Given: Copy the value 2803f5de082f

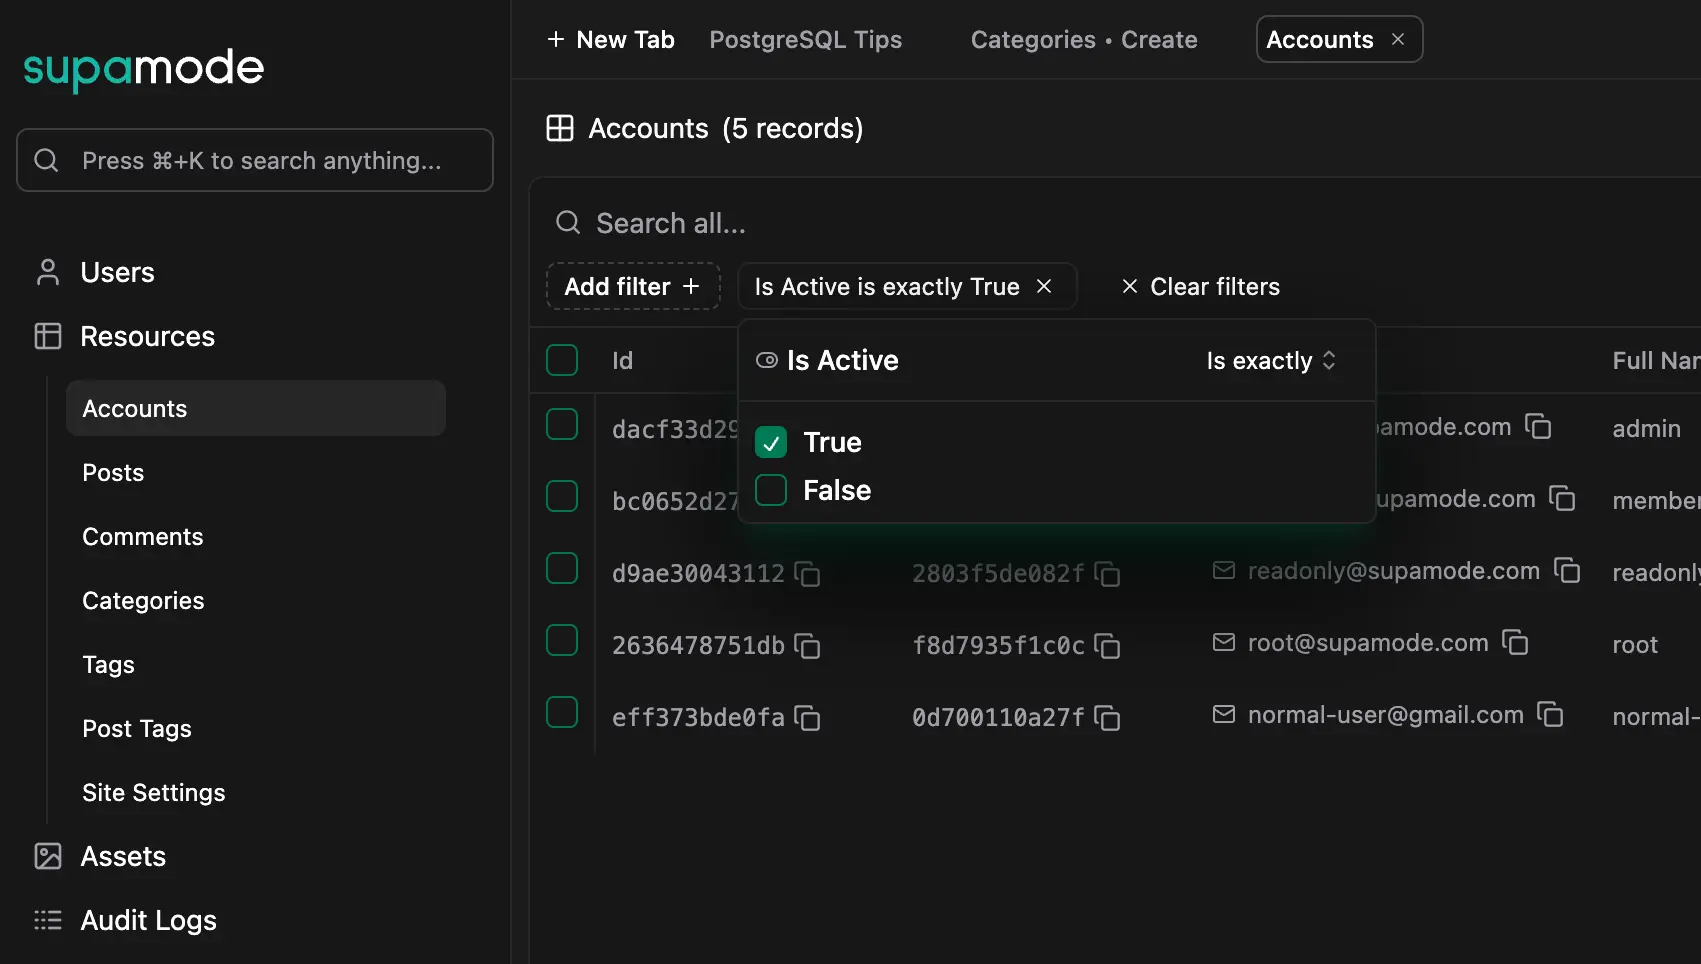Looking at the screenshot, I should [1107, 574].
